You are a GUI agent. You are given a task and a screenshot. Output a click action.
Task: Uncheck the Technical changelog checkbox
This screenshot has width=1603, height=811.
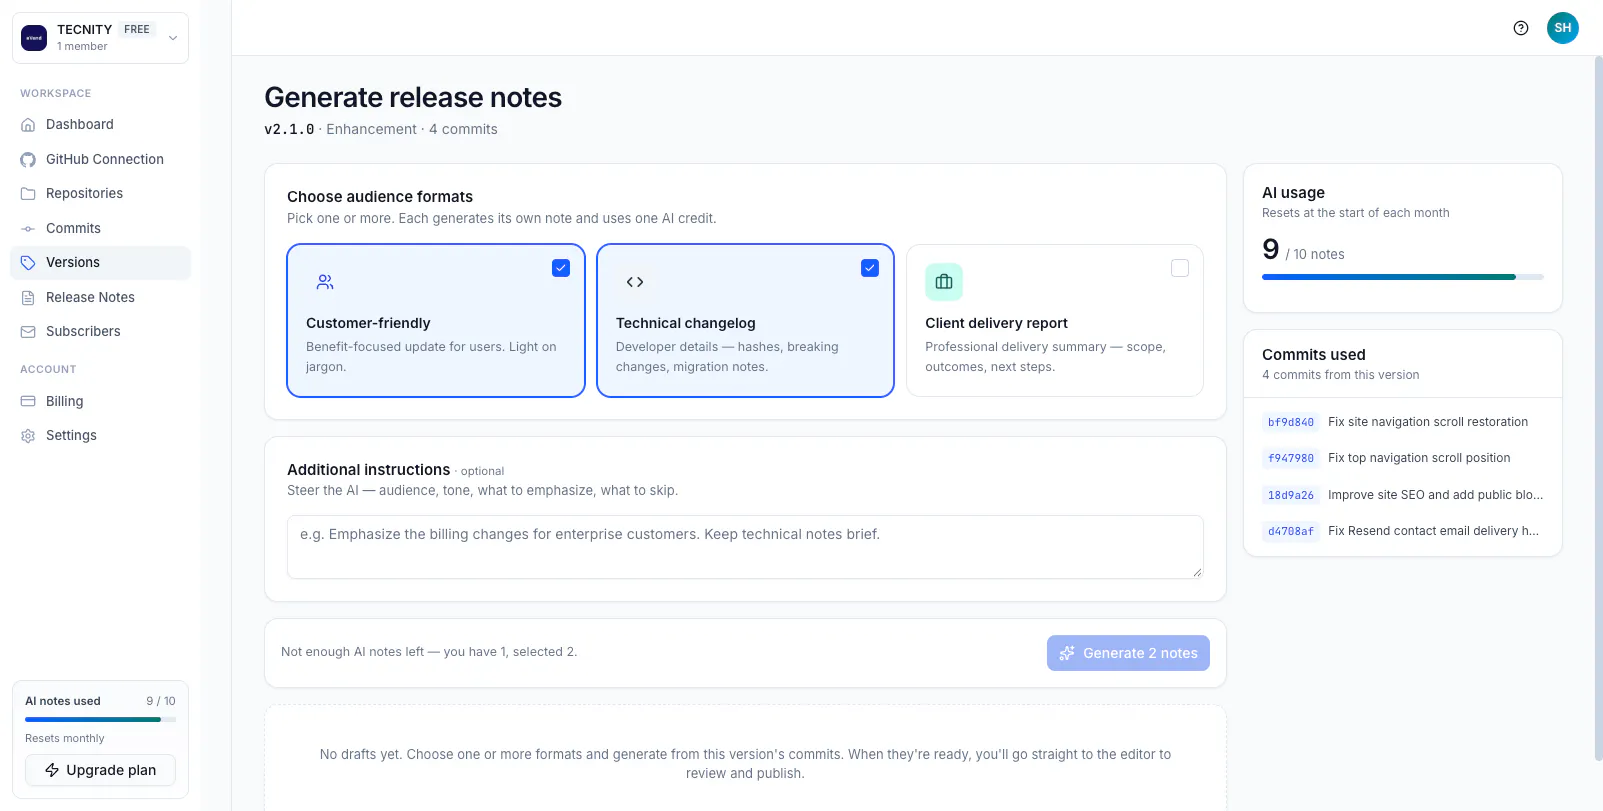point(870,268)
